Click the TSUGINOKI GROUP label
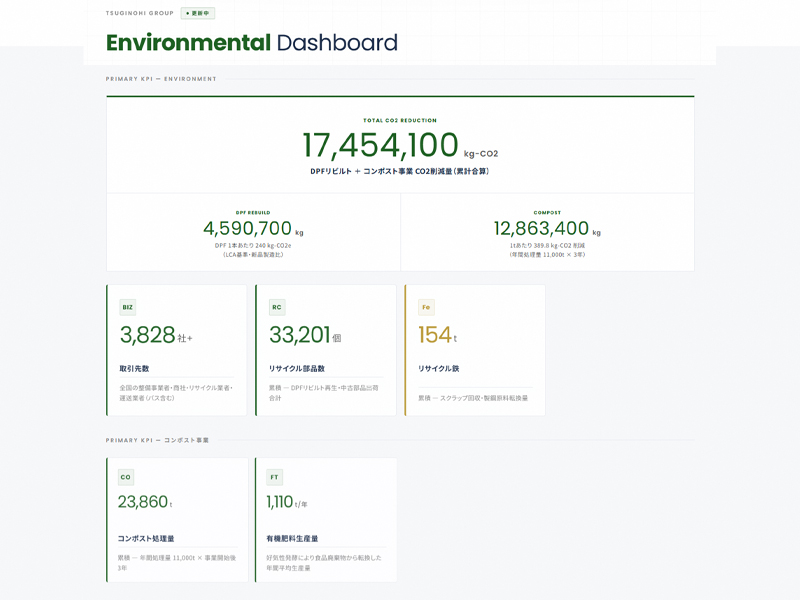Image resolution: width=800 pixels, height=600 pixels. pyautogui.click(x=140, y=13)
